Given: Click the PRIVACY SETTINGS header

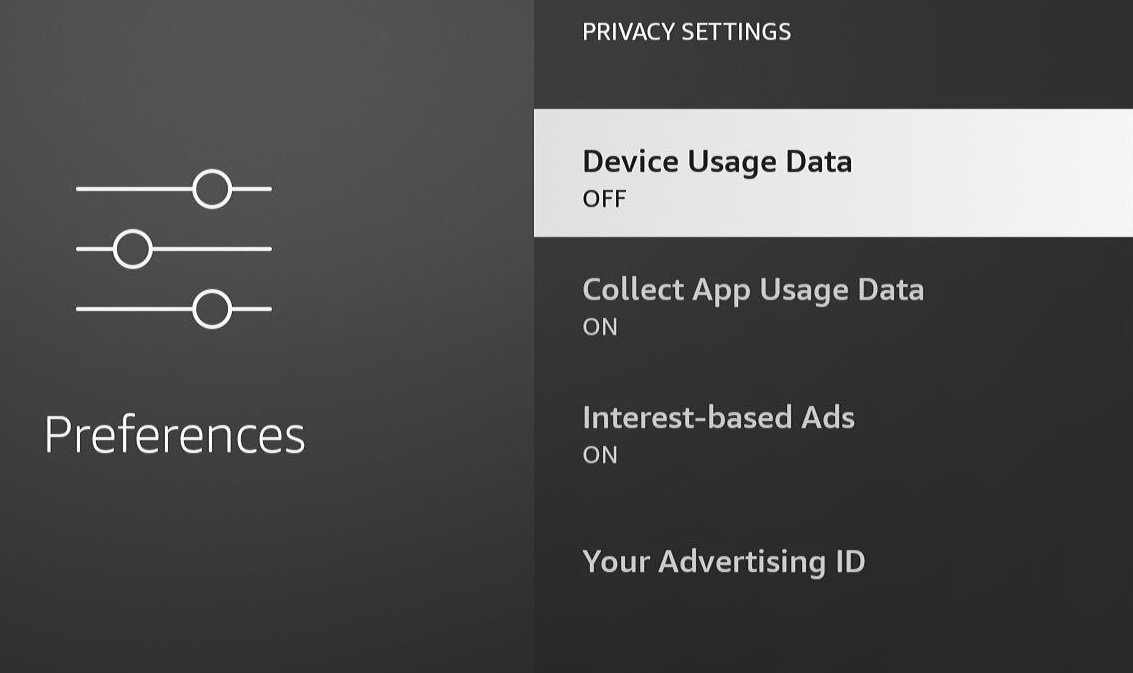Looking at the screenshot, I should click(x=686, y=32).
